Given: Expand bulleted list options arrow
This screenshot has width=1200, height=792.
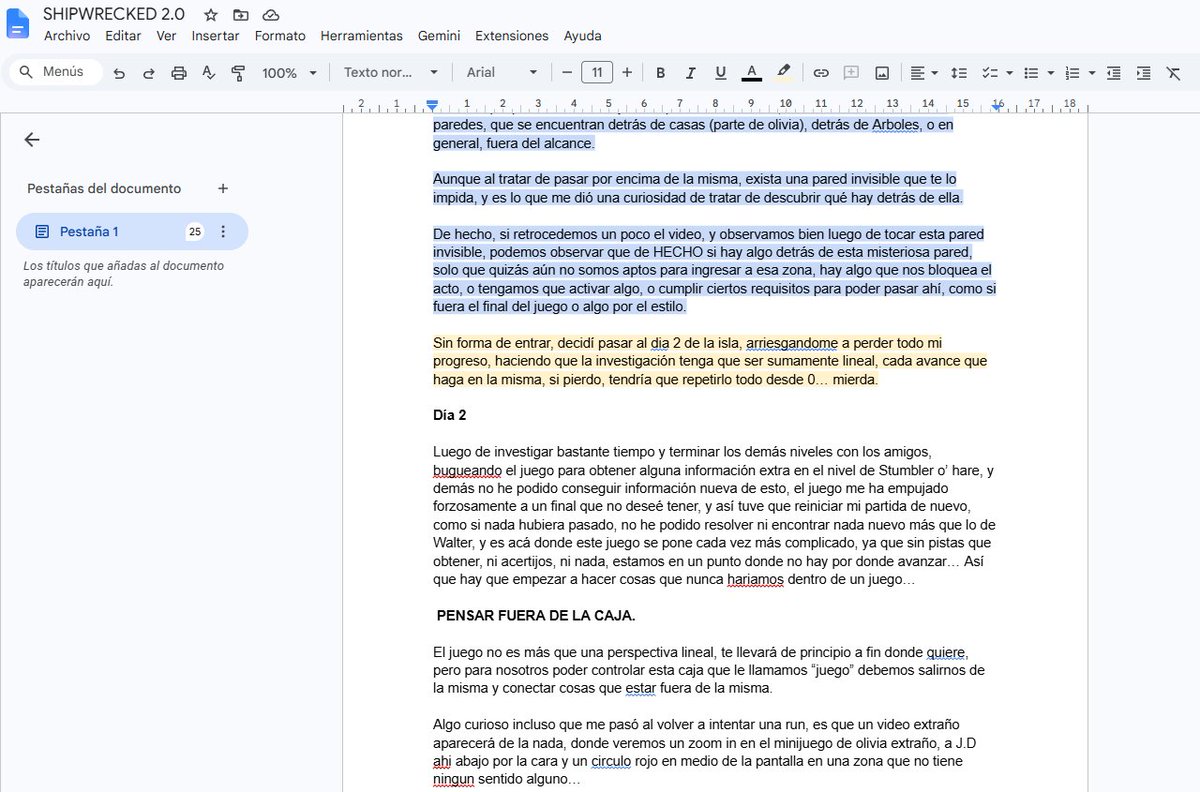Looking at the screenshot, I should [1051, 73].
